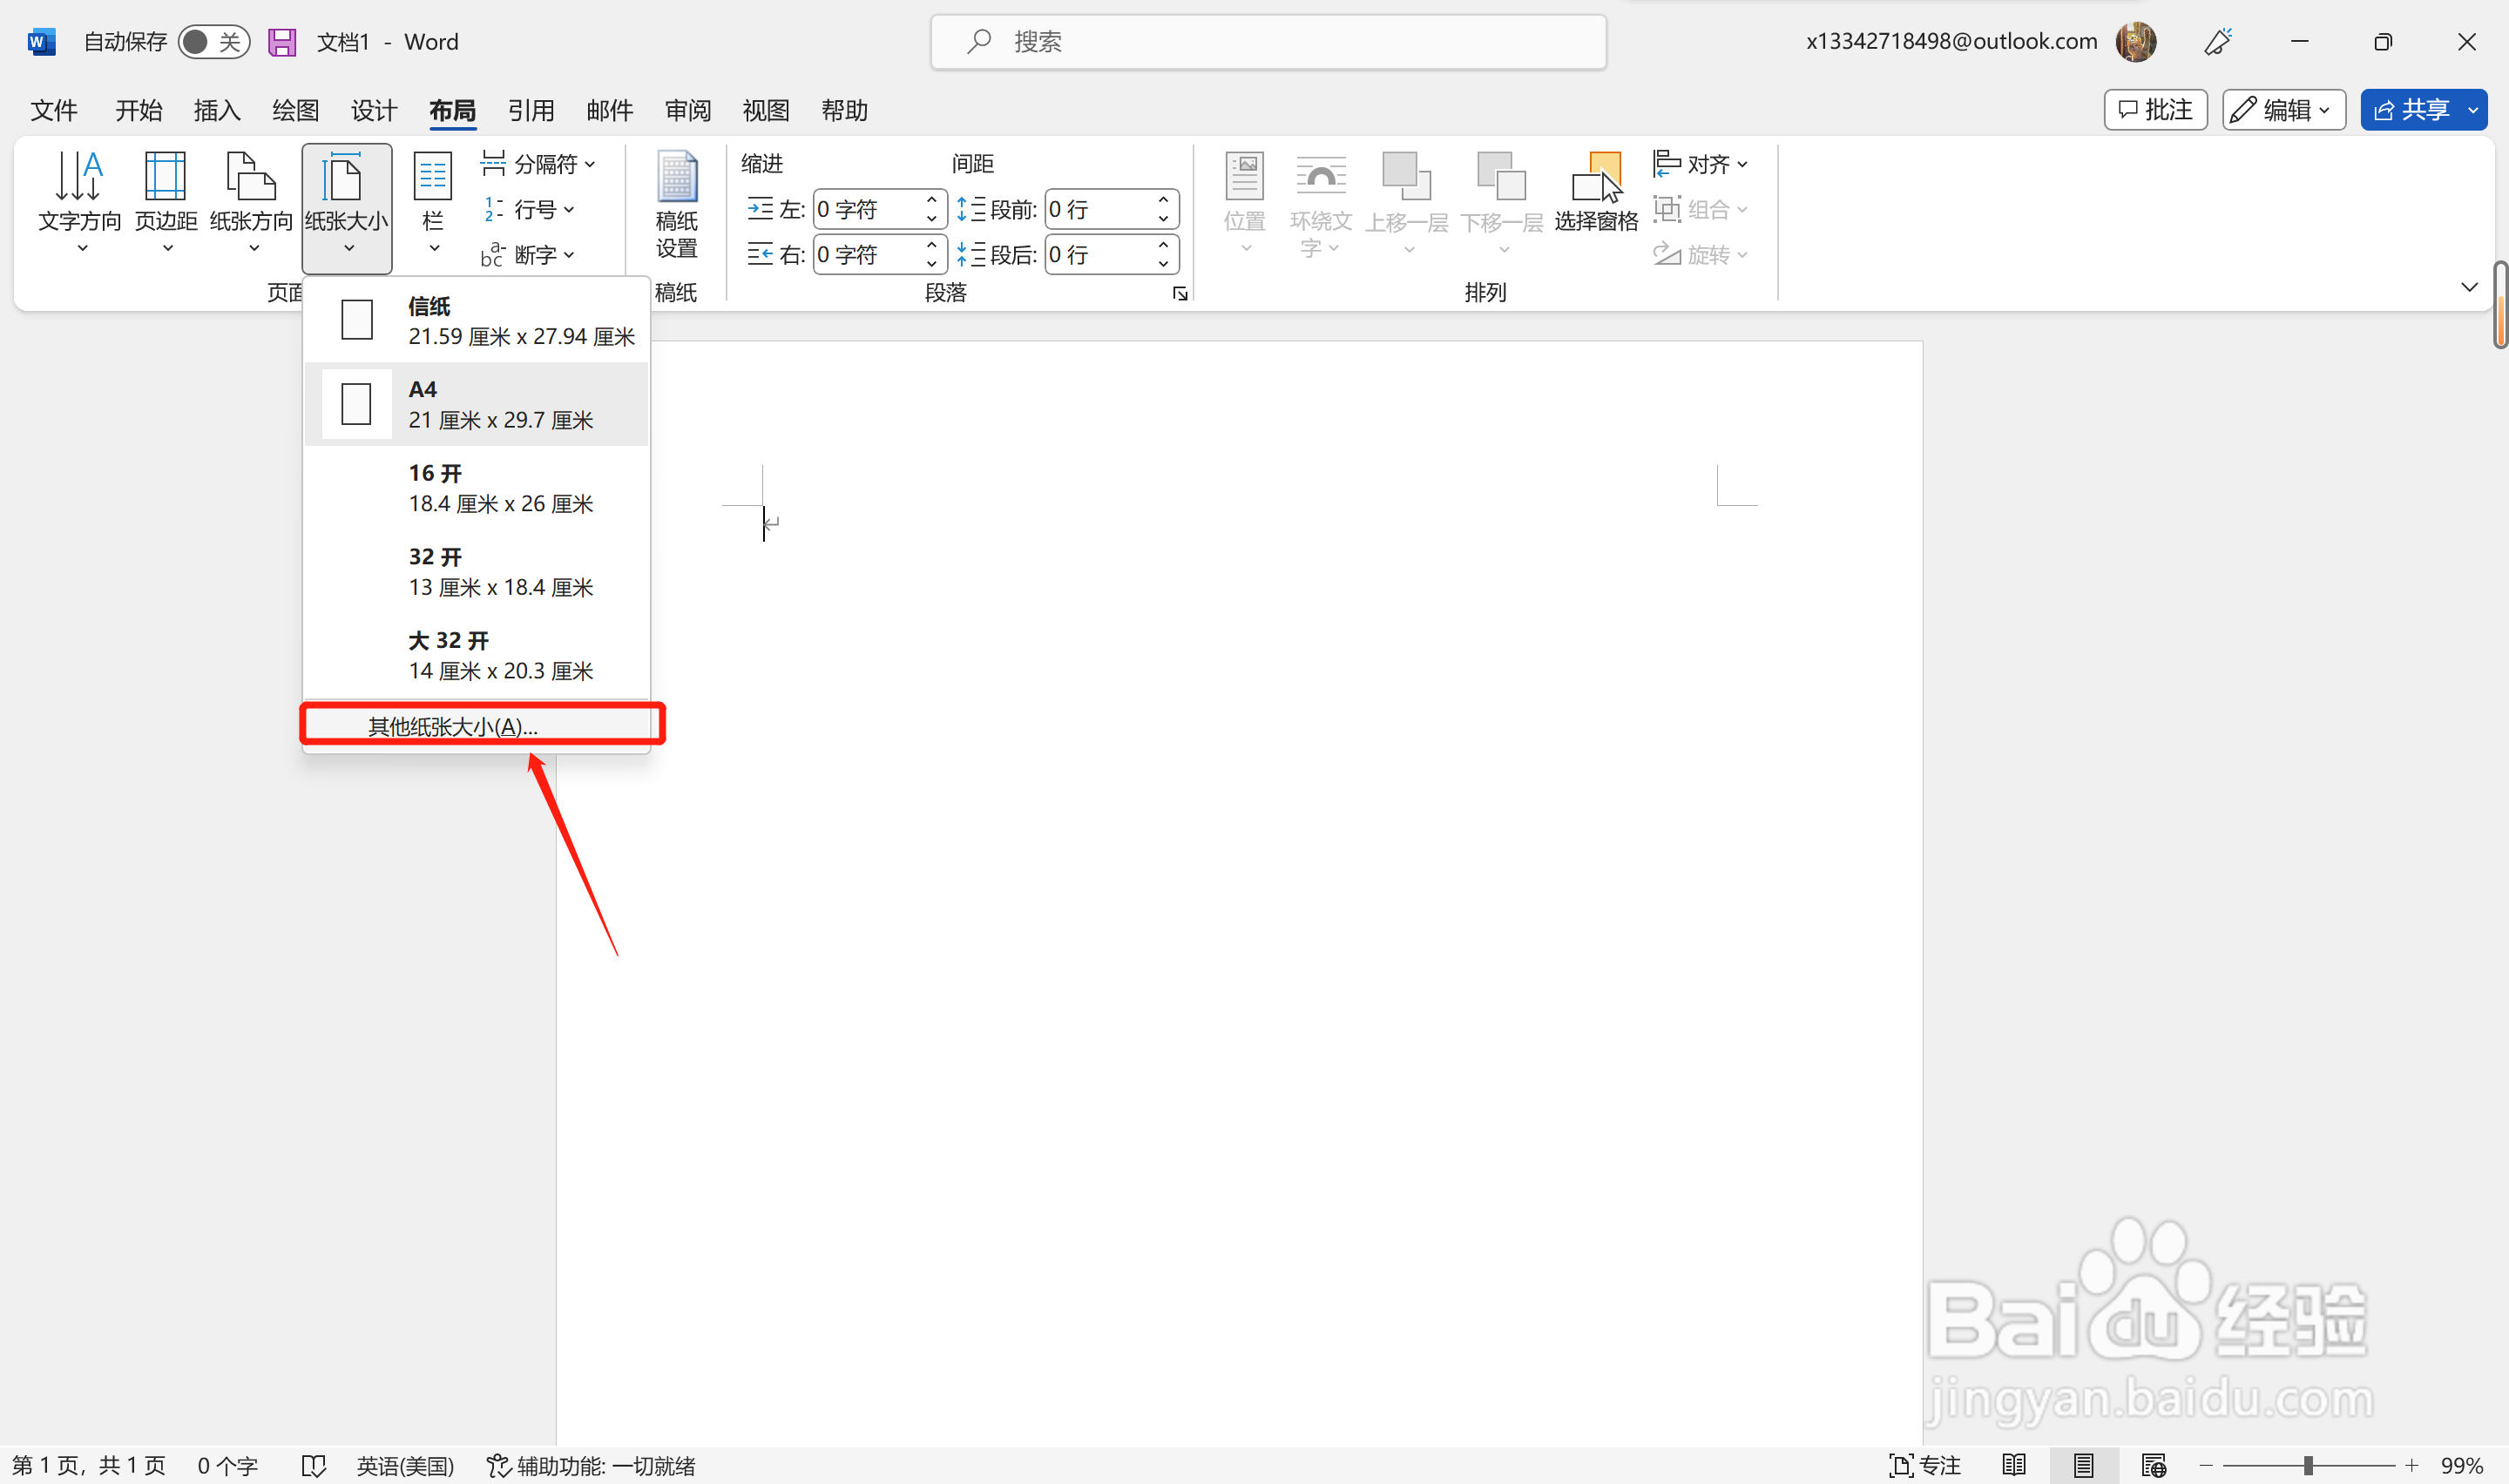Expand the Breaks (分隔符) dropdown
2509x1484 pixels.
539,163
